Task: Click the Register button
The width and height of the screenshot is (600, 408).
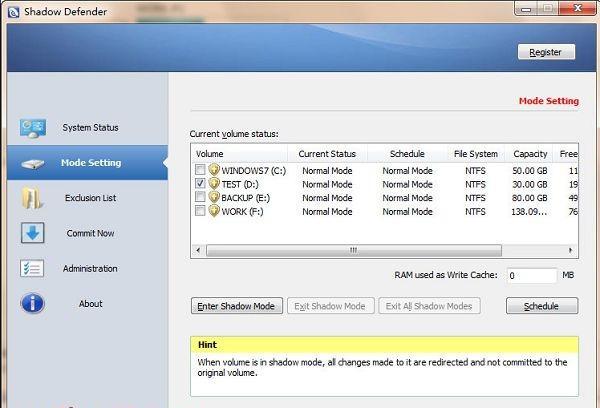Action: (546, 52)
